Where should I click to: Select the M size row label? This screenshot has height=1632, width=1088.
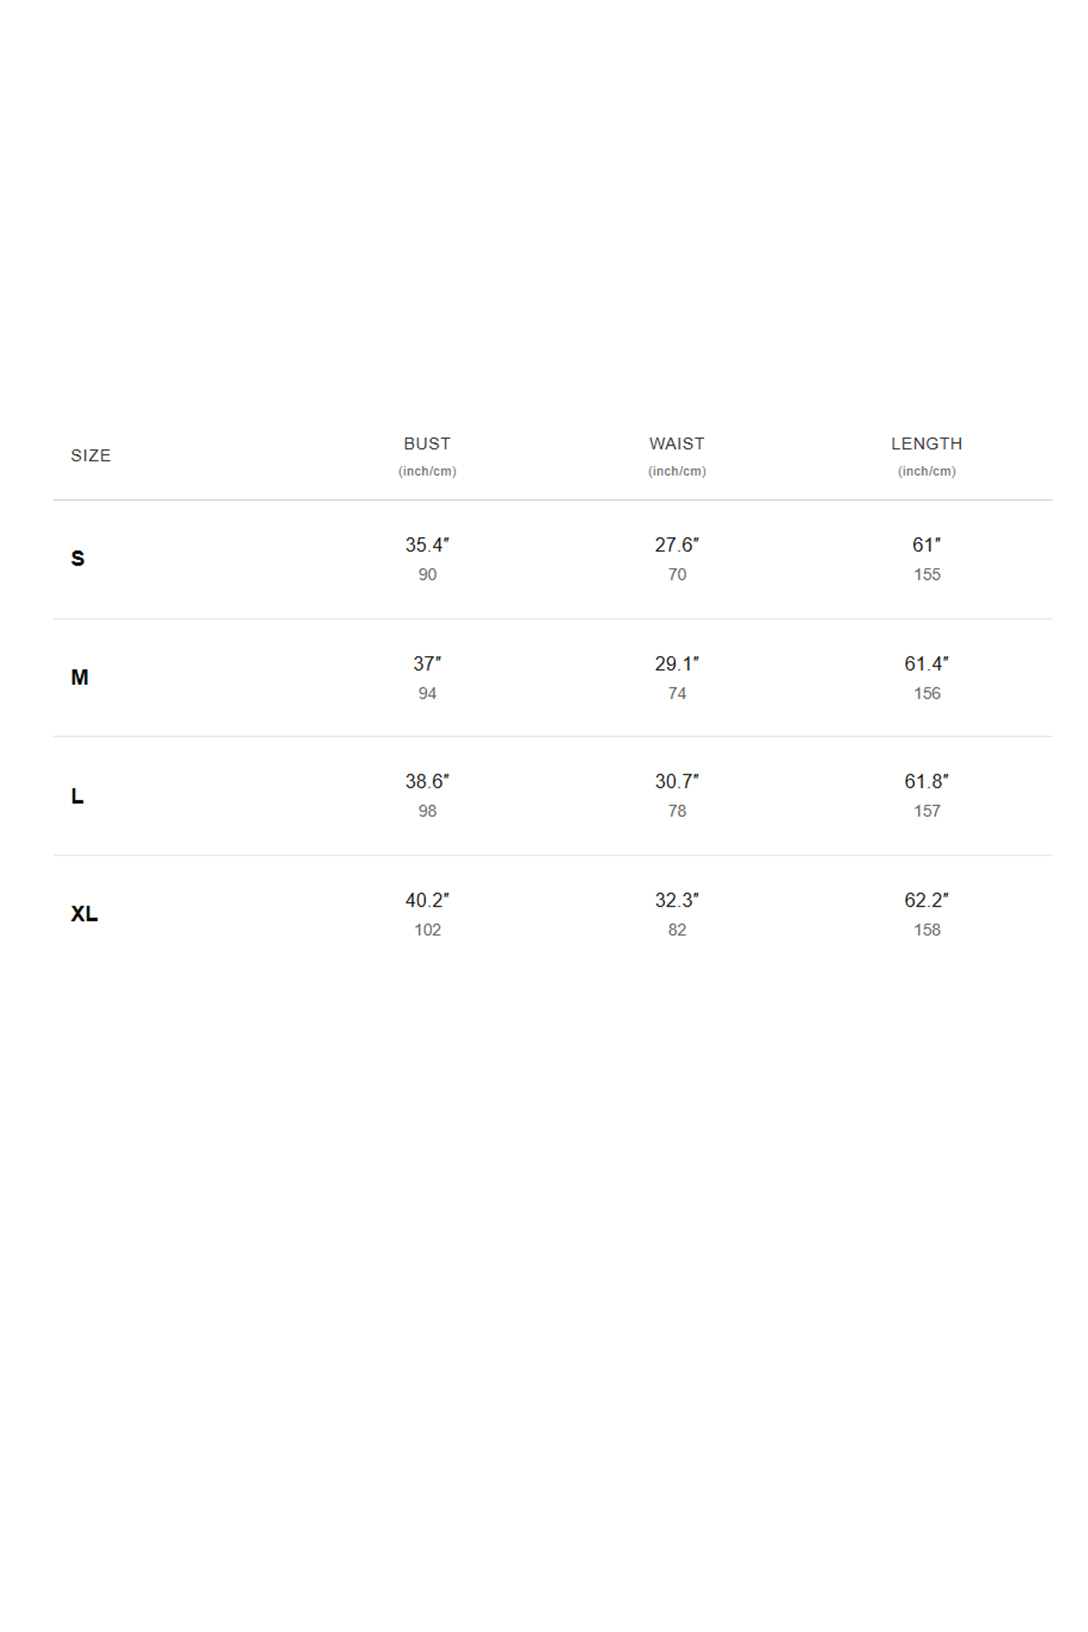point(80,677)
